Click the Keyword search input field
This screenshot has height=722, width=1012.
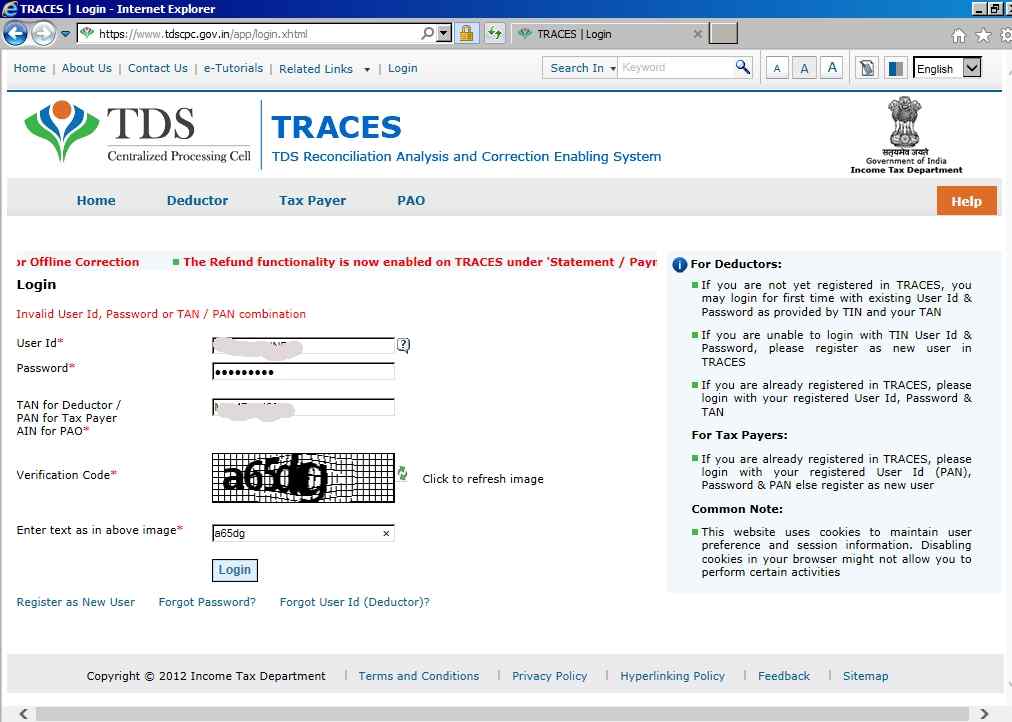676,67
